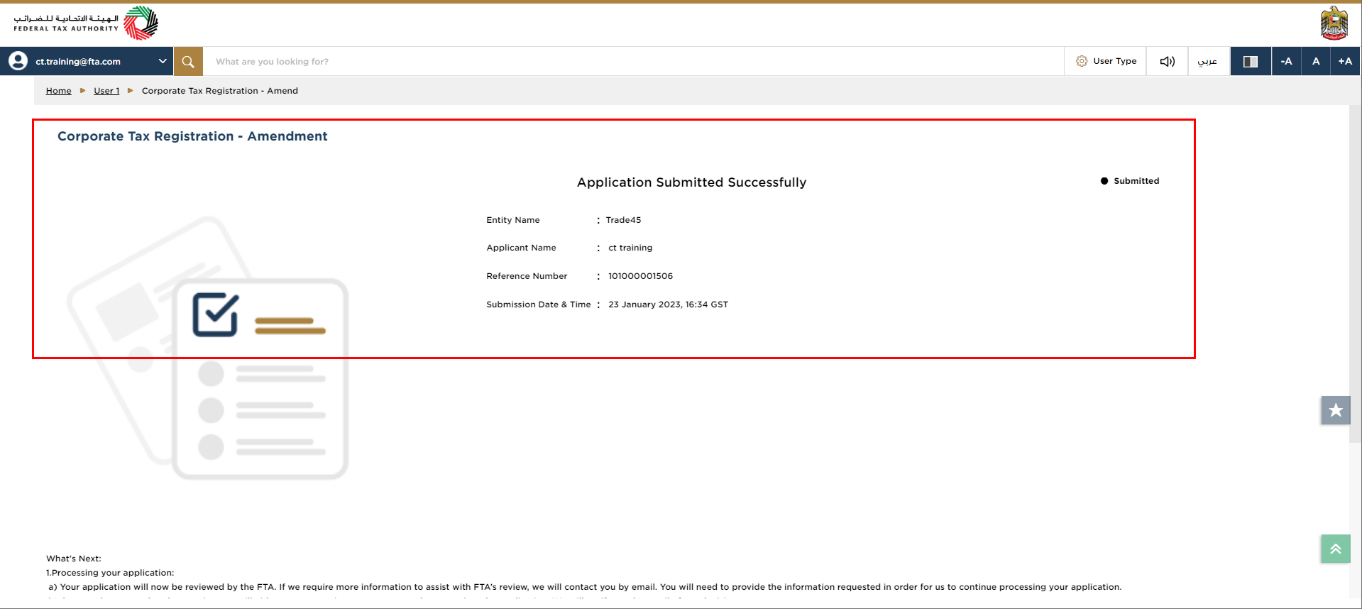Select the reference number 101000001506

pos(640,276)
